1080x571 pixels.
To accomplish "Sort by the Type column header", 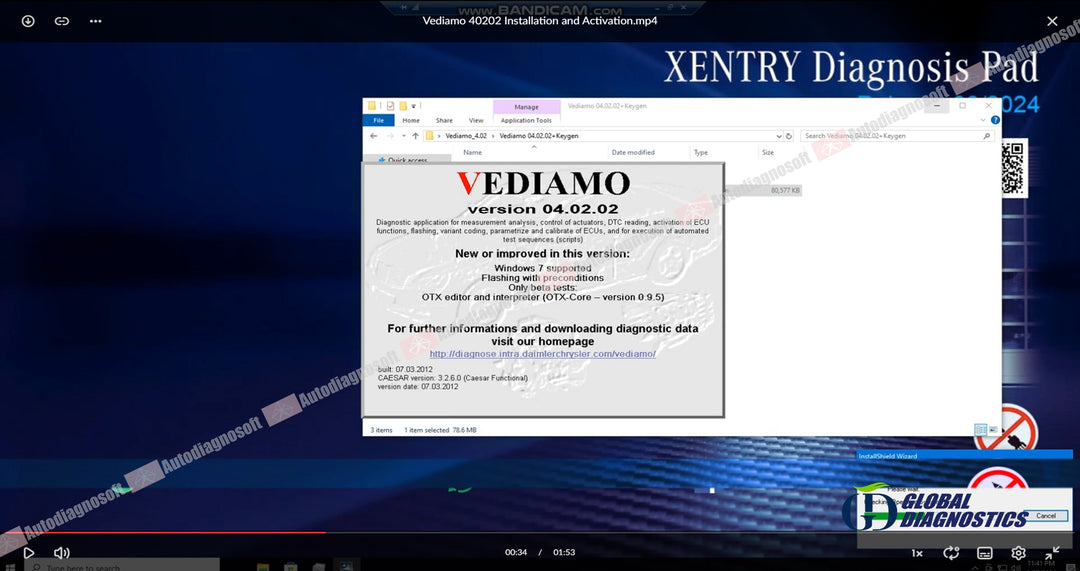I will [700, 152].
